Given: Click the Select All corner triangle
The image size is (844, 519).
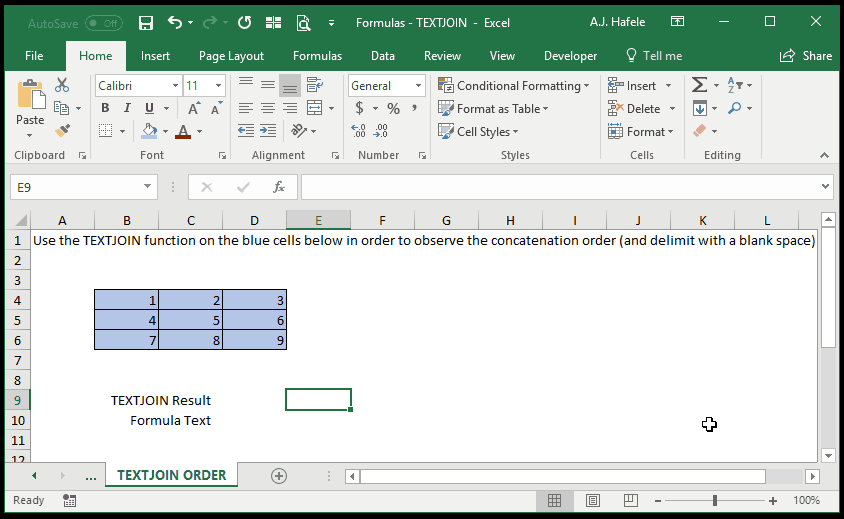Looking at the screenshot, I should point(21,220).
